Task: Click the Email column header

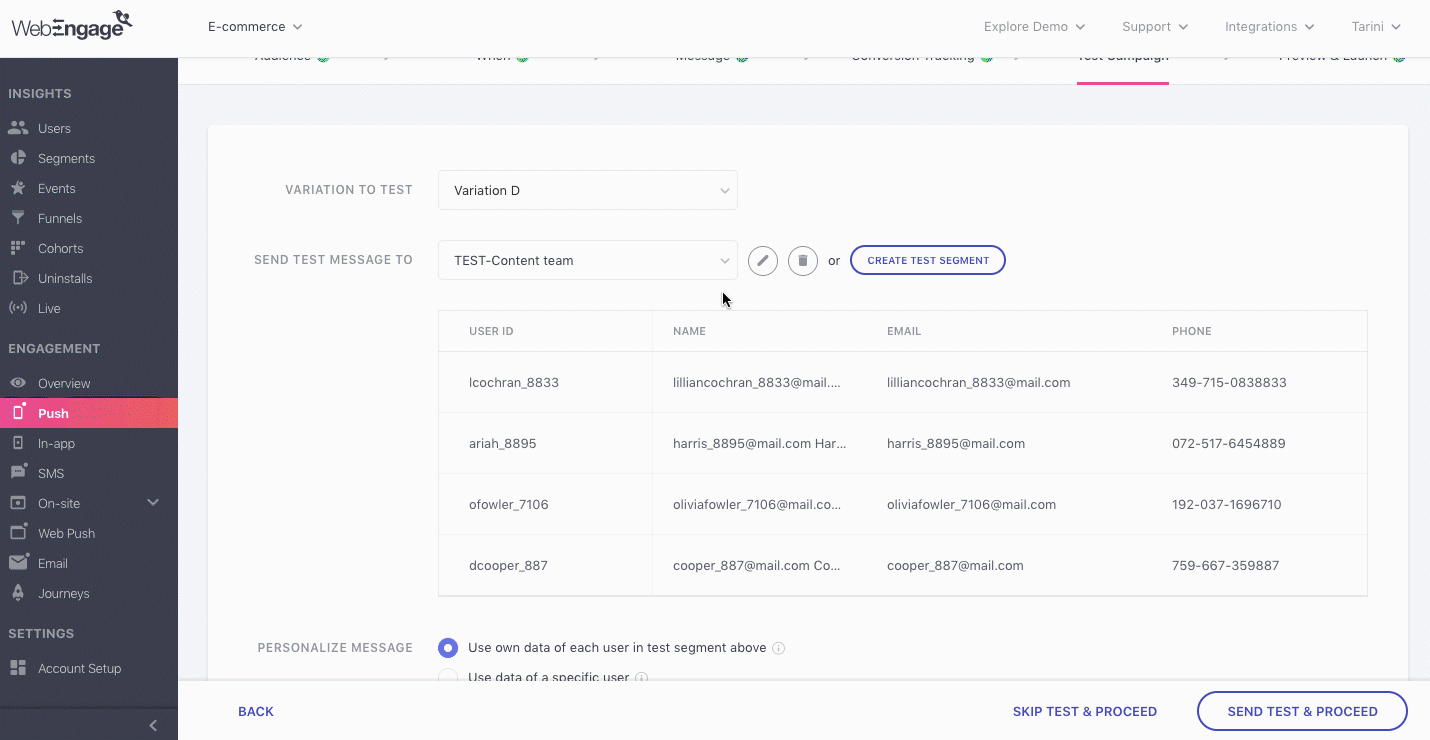Action: coord(904,331)
